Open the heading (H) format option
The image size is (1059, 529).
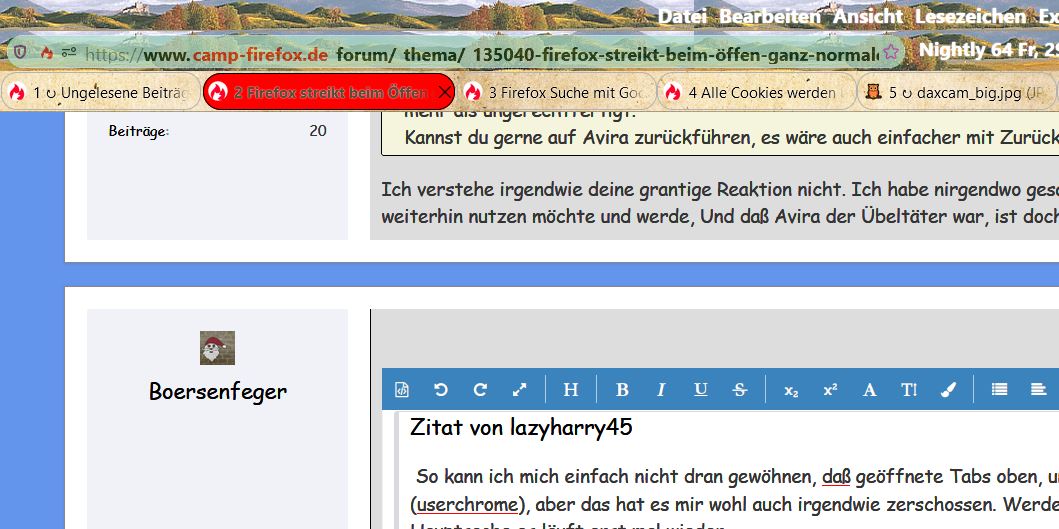[x=571, y=390]
